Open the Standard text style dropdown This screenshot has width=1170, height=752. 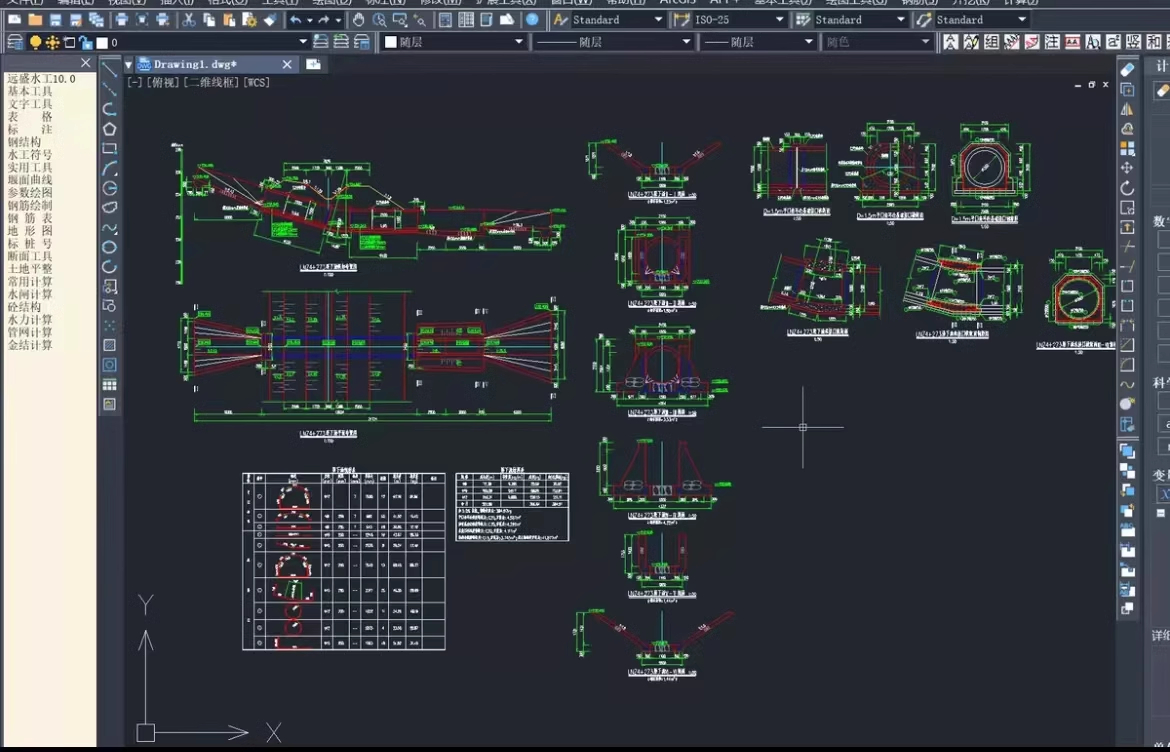pos(657,20)
